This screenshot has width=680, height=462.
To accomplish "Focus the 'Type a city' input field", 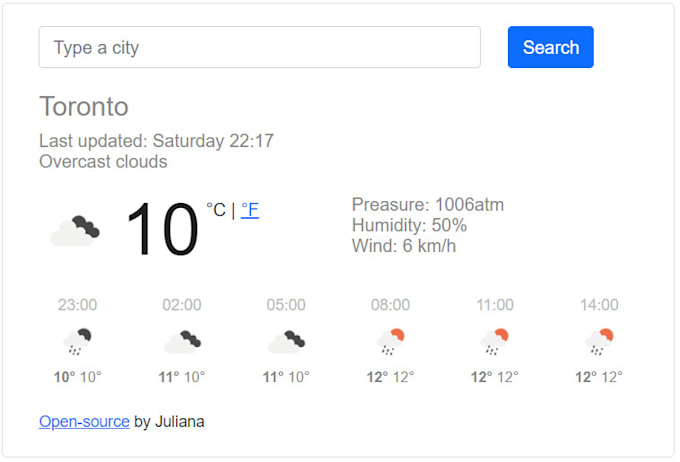I will pos(259,47).
